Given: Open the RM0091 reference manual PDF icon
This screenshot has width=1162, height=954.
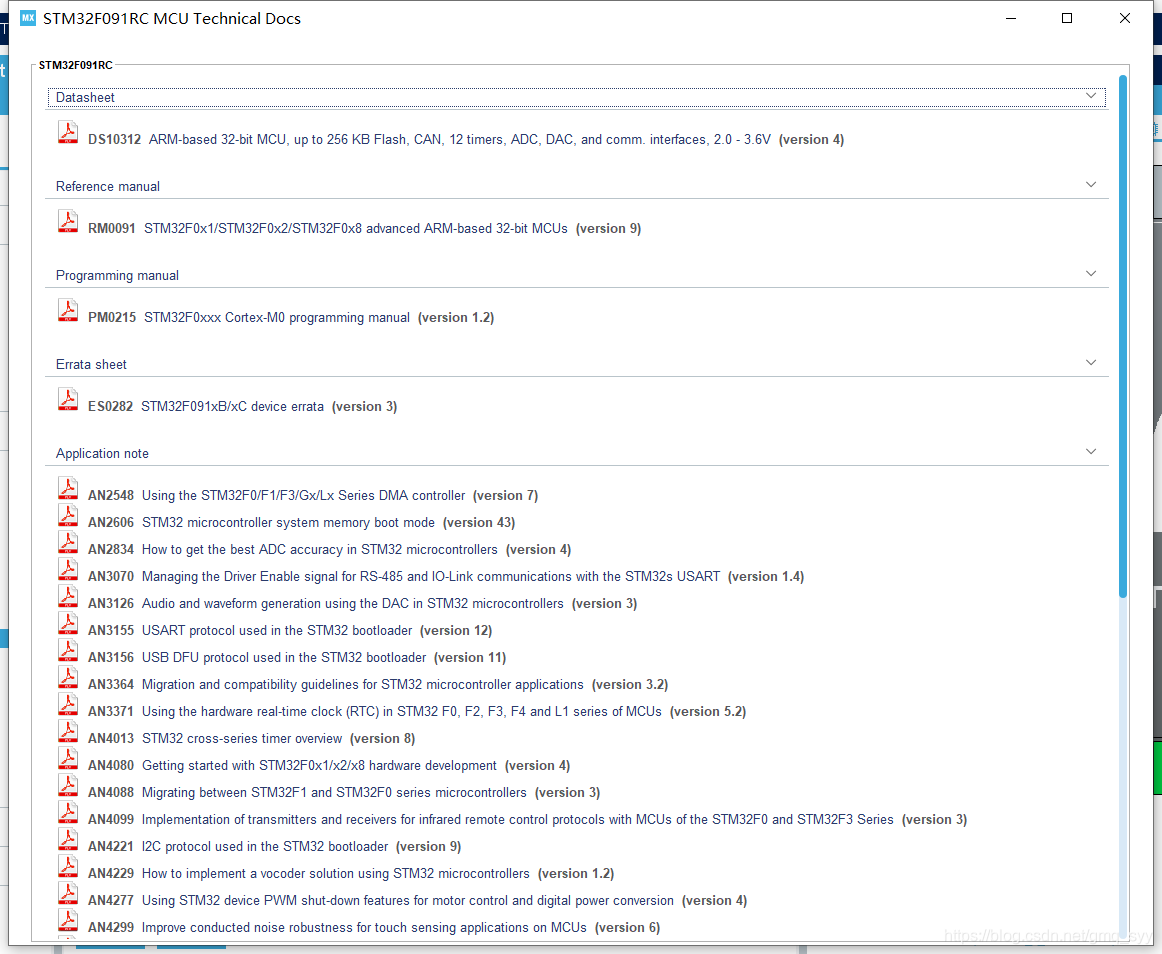Looking at the screenshot, I should [x=68, y=221].
